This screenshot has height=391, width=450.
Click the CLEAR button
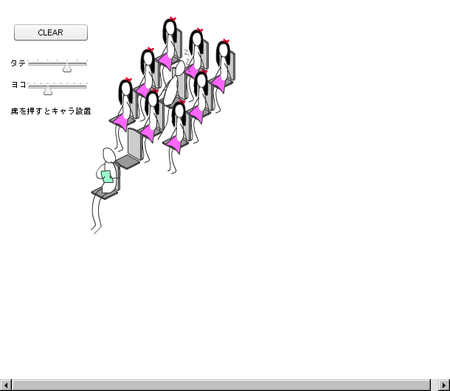(51, 32)
